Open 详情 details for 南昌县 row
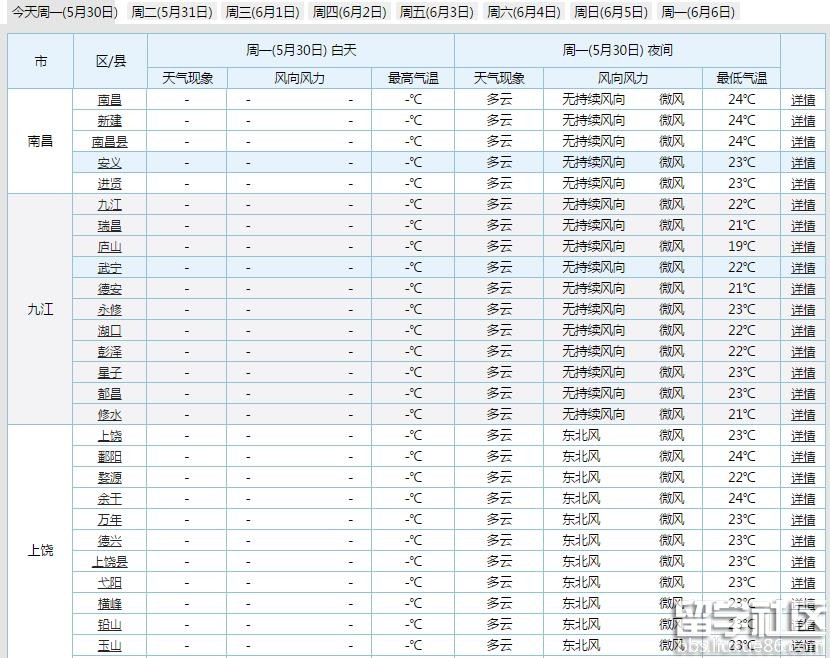Viewport: 830px width, 658px height. click(803, 142)
